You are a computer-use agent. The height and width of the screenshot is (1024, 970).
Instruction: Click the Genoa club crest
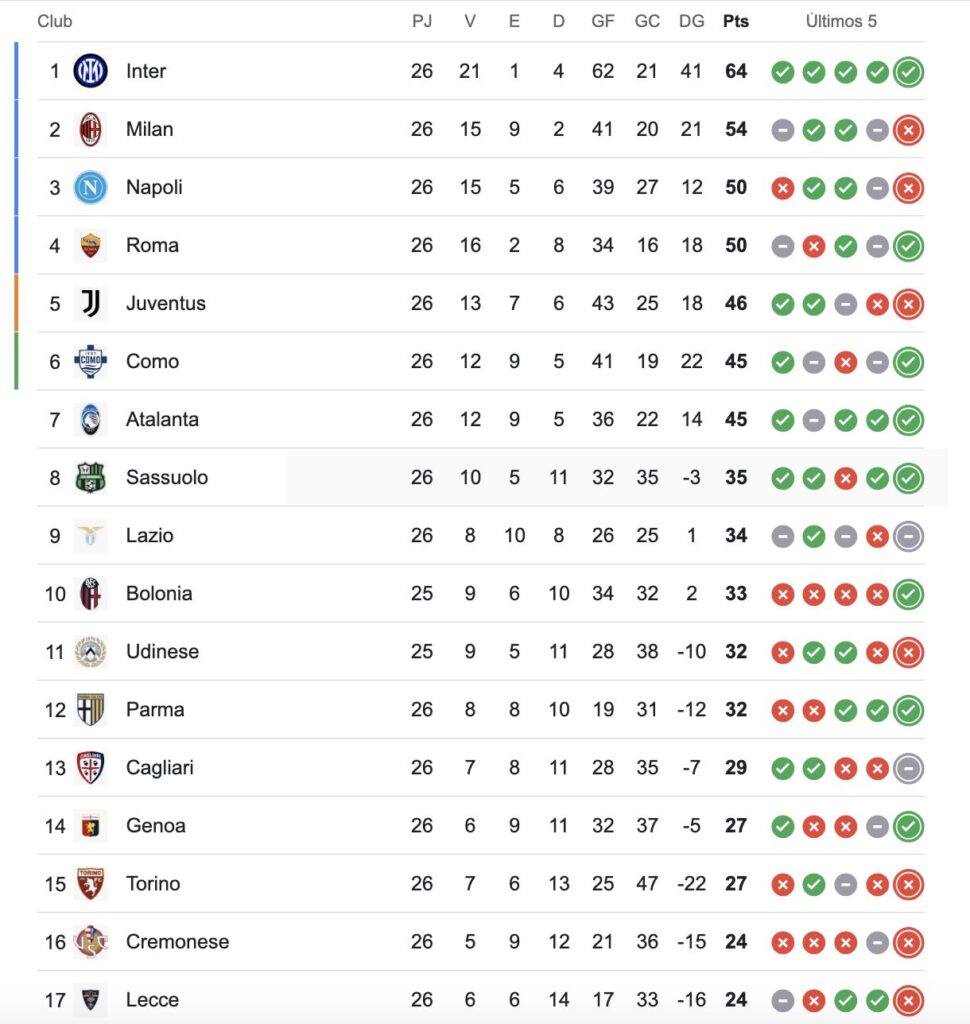[x=90, y=825]
